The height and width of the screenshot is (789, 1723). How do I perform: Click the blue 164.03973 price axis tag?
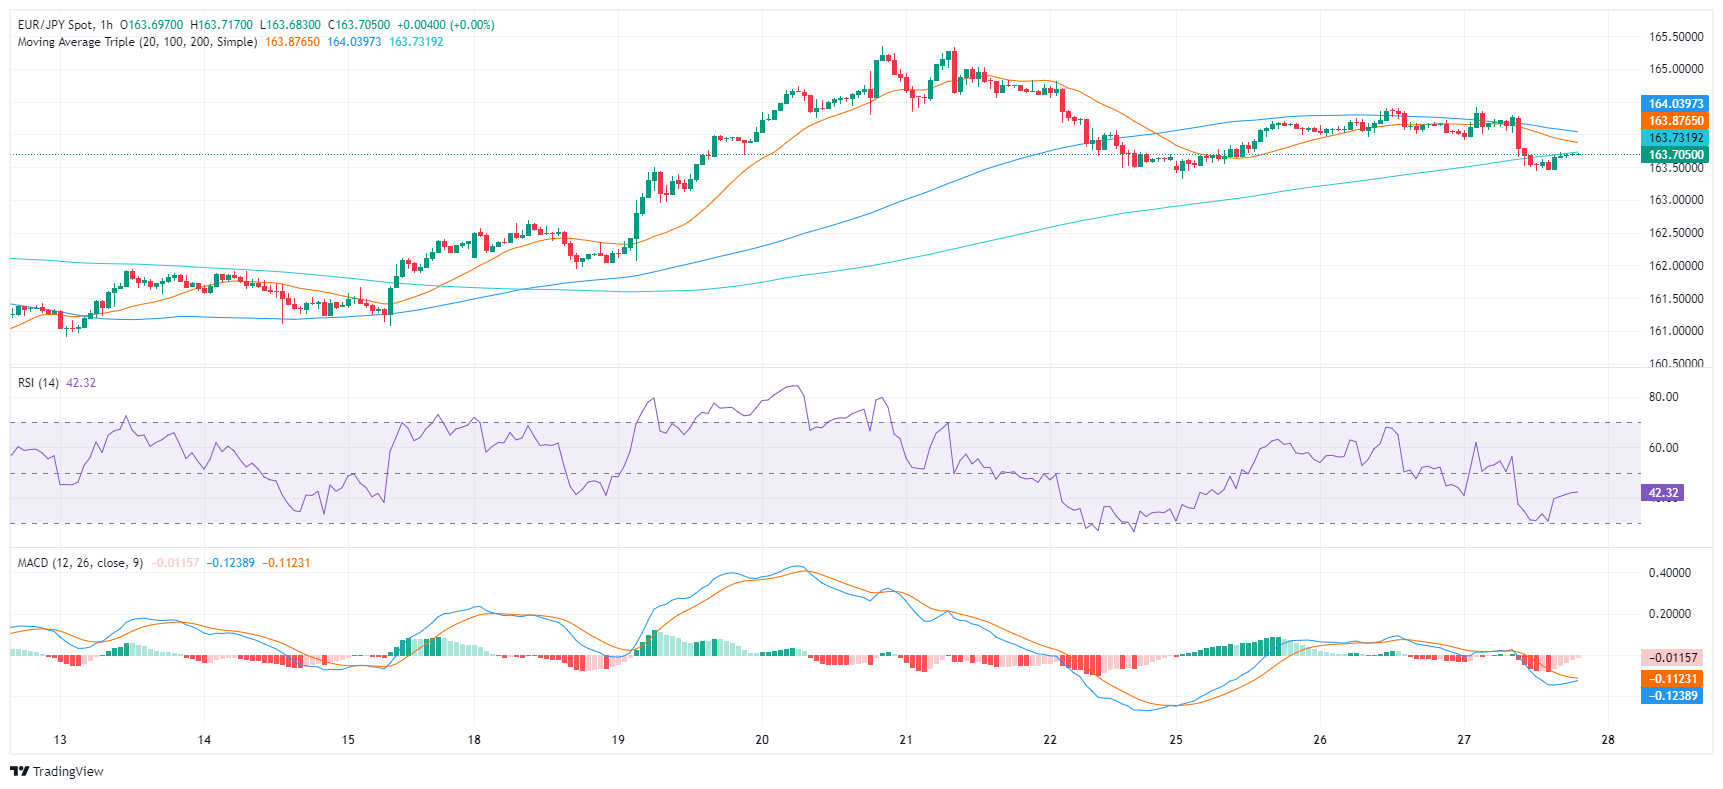pos(1675,104)
